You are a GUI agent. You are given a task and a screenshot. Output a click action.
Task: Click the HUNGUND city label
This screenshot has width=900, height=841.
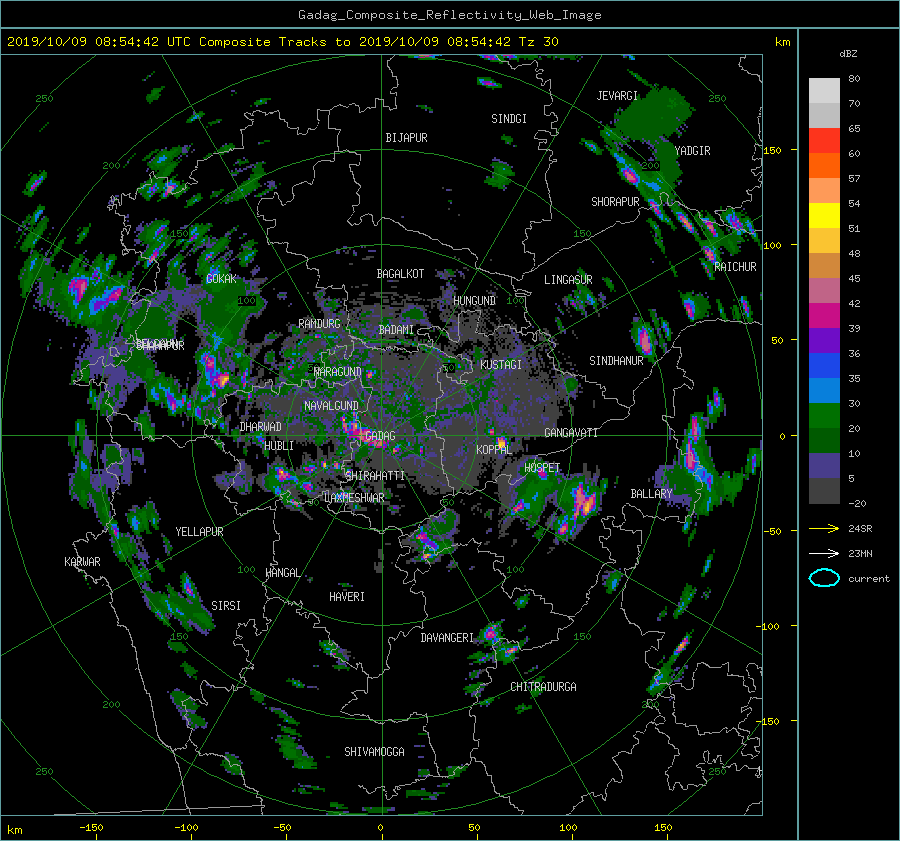(474, 301)
